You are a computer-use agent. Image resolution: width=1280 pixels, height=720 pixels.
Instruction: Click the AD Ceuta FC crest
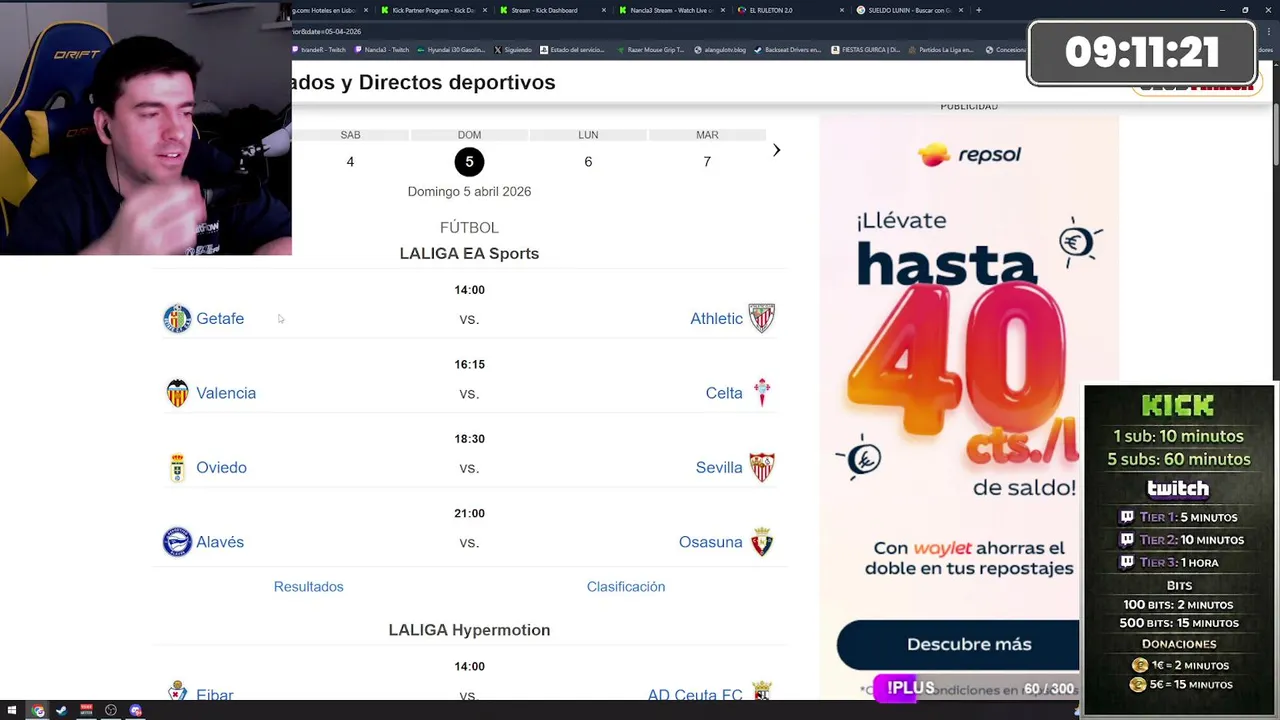pyautogui.click(x=762, y=691)
